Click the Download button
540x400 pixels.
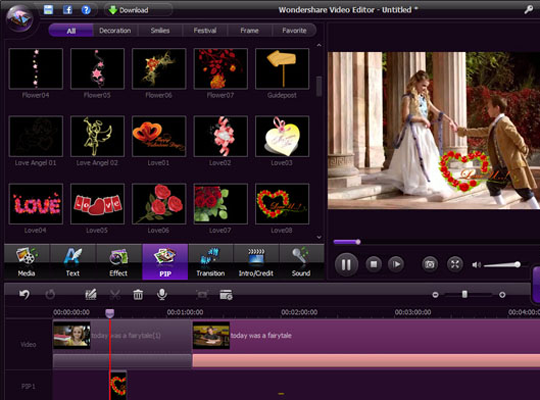138,10
